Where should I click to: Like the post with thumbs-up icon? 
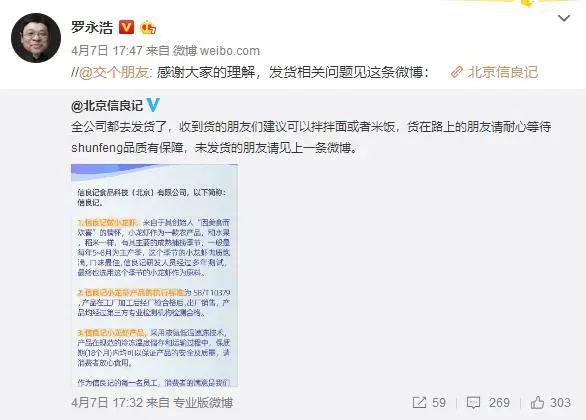click(x=537, y=402)
